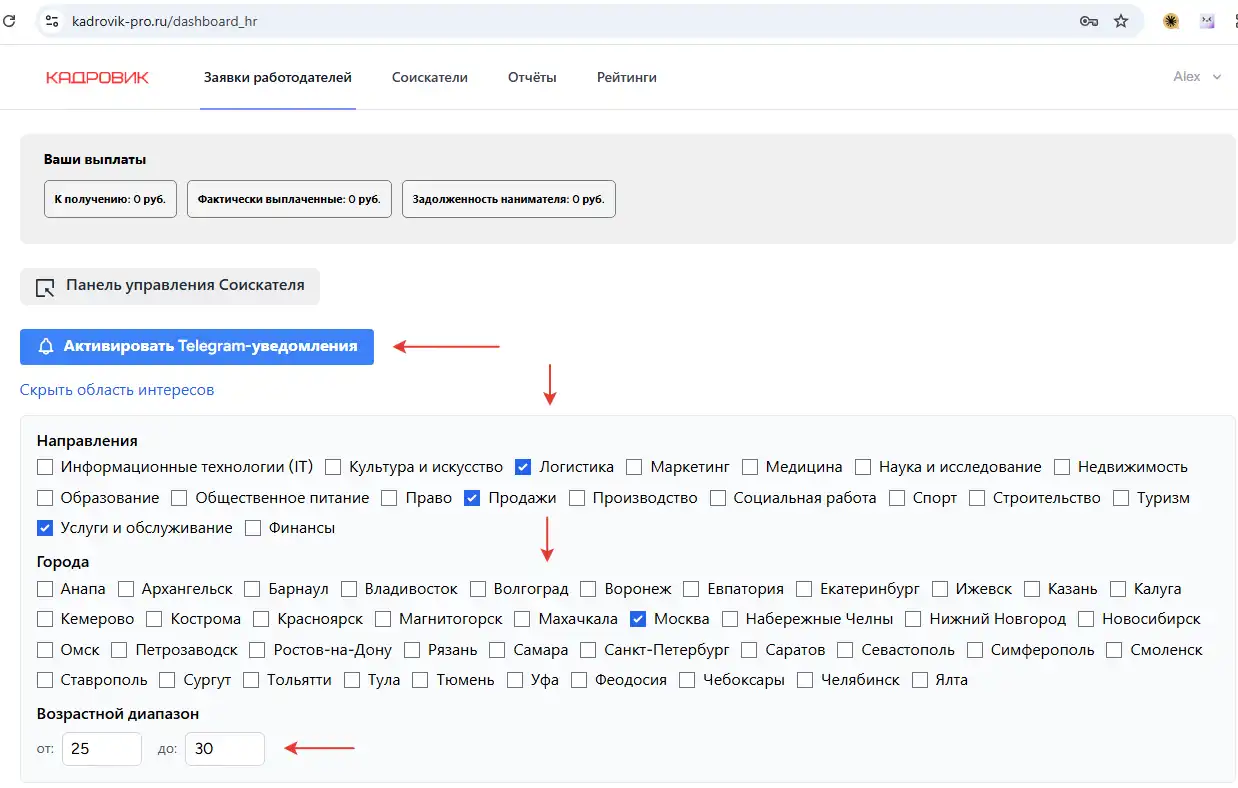This screenshot has width=1238, height=788.
Task: Click the password key icon
Action: click(x=1089, y=21)
